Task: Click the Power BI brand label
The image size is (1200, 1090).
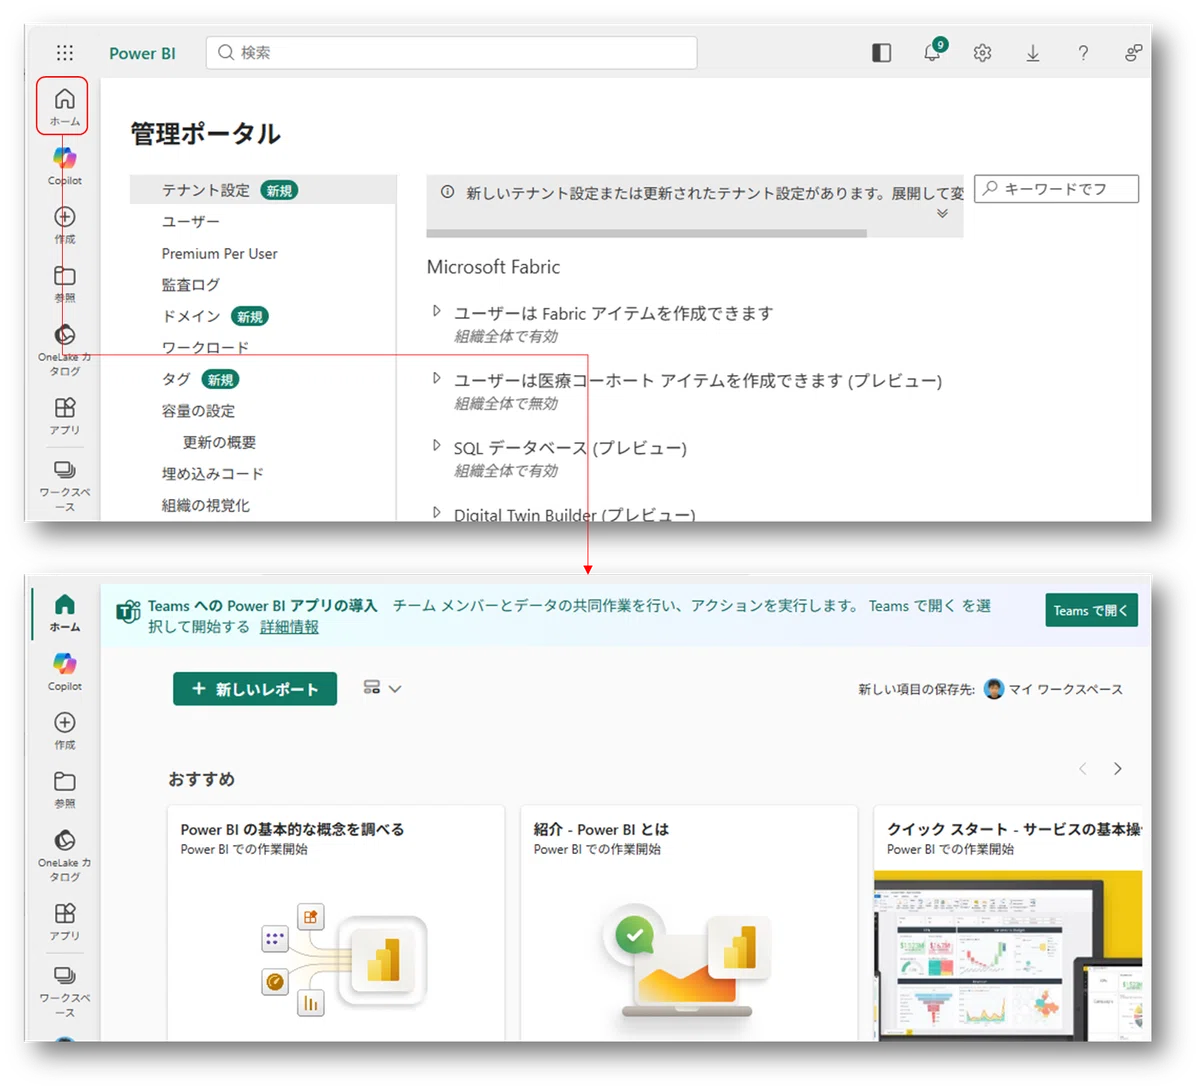Action: tap(142, 53)
